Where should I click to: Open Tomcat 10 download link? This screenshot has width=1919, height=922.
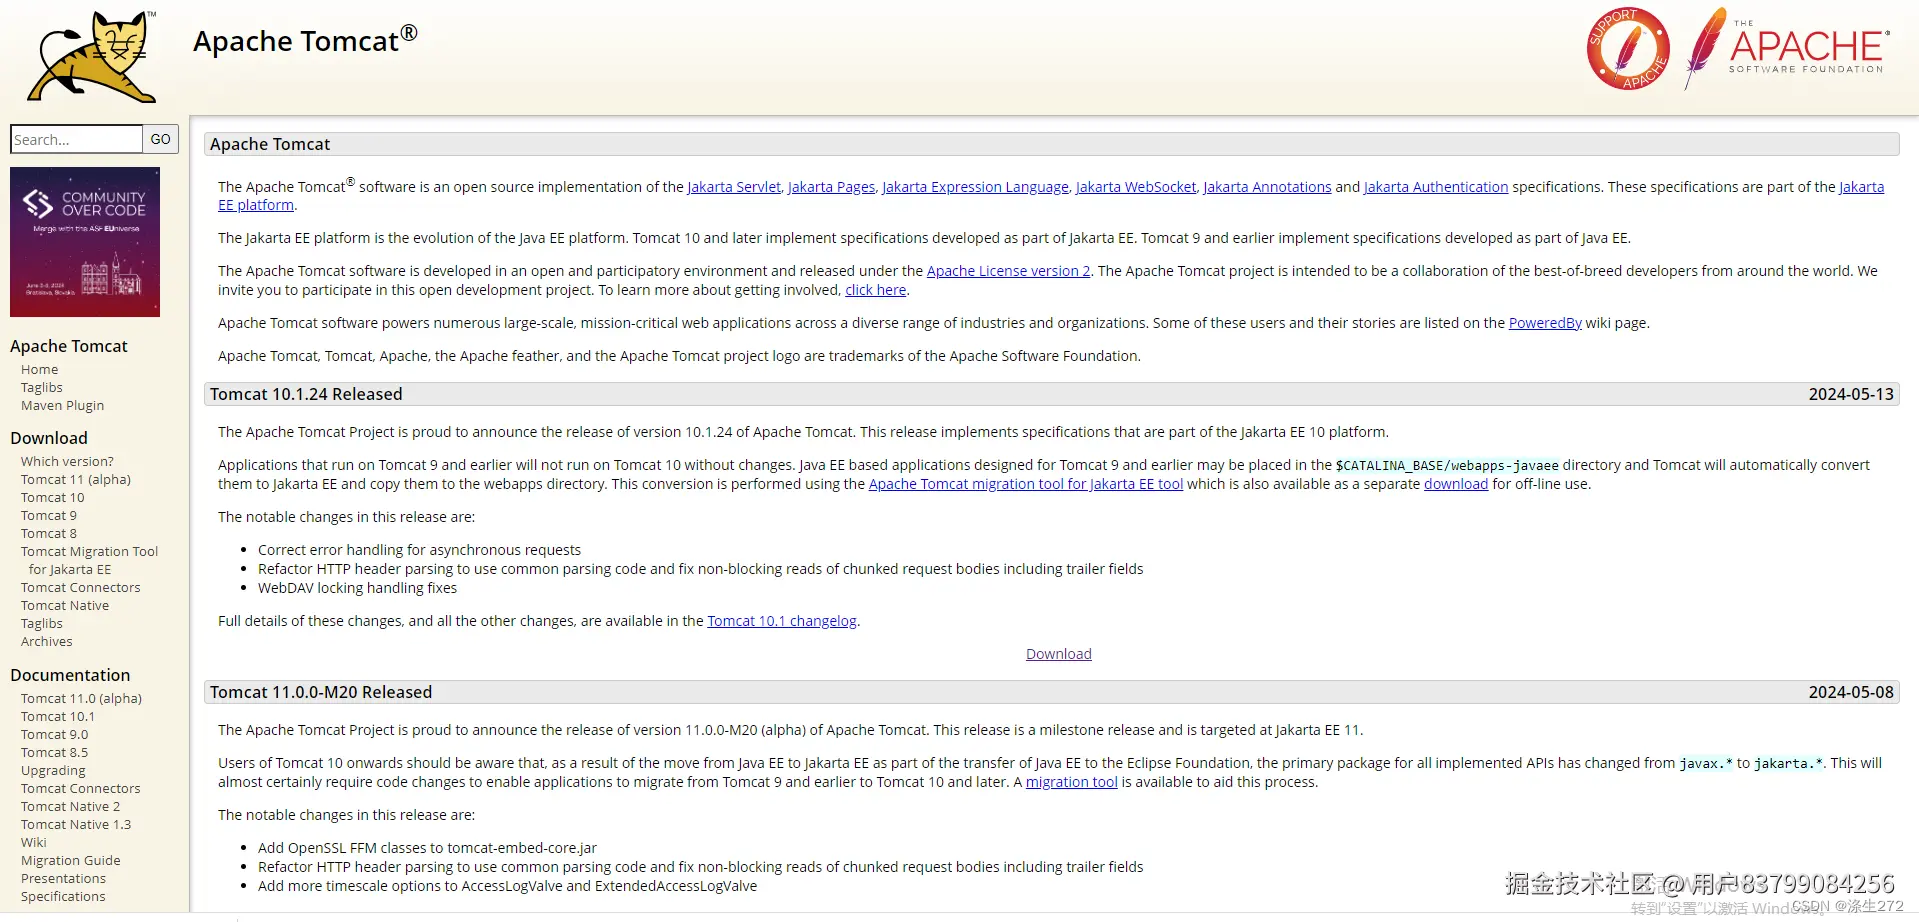(x=52, y=497)
